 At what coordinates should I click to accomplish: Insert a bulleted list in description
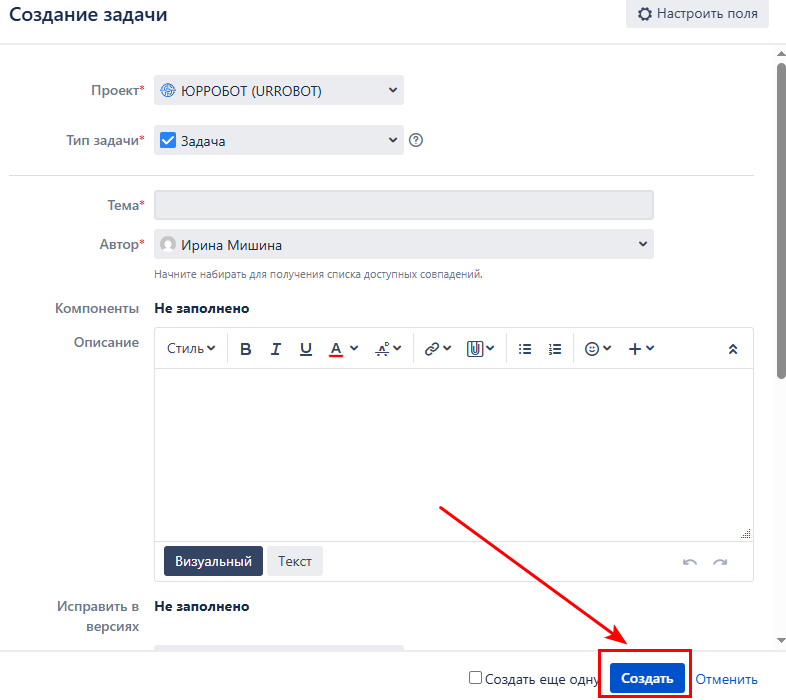525,349
